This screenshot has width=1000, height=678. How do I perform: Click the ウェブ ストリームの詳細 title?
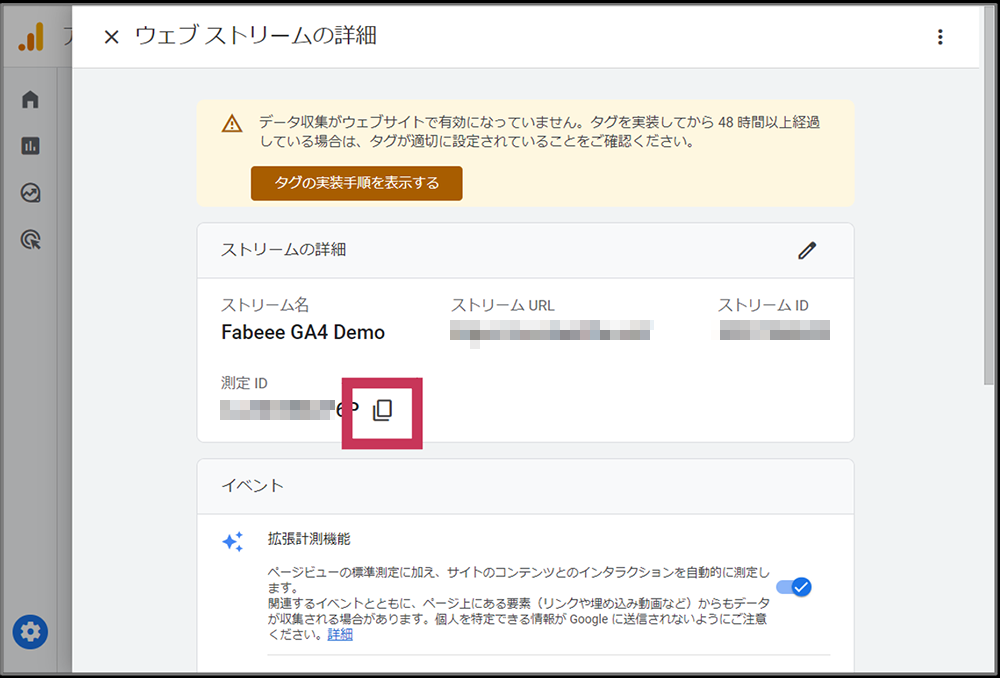click(x=256, y=36)
